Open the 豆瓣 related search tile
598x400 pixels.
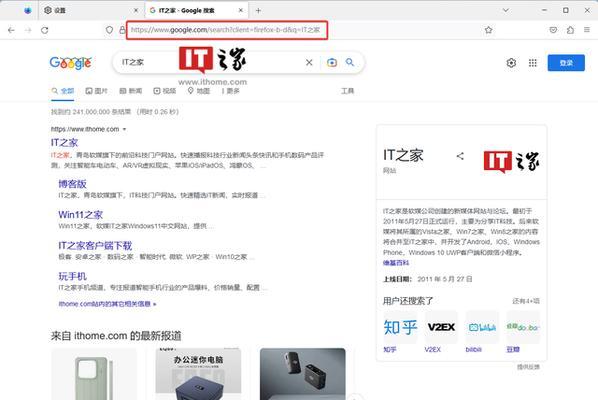pyautogui.click(x=523, y=332)
